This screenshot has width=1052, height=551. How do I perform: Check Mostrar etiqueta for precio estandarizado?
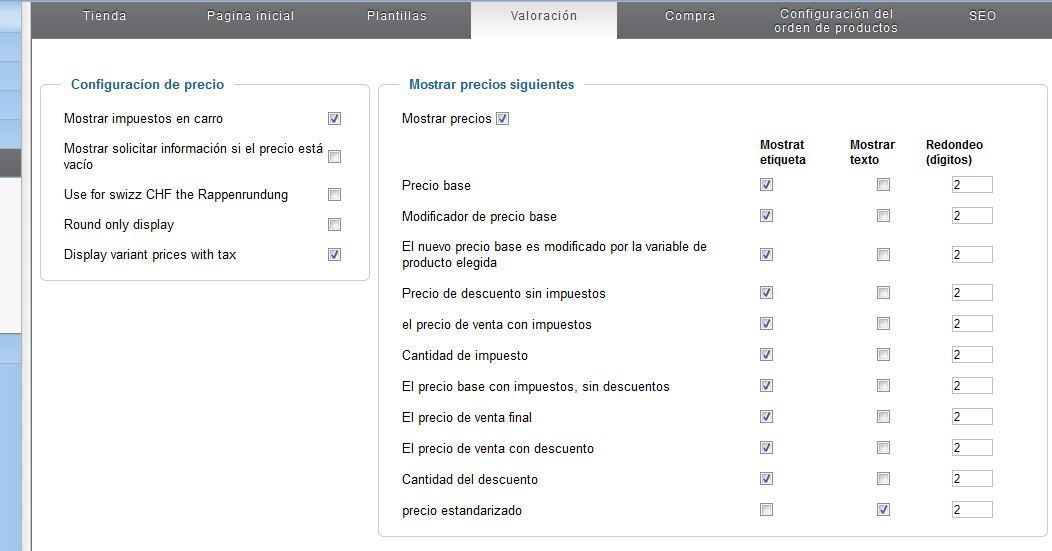pos(766,509)
